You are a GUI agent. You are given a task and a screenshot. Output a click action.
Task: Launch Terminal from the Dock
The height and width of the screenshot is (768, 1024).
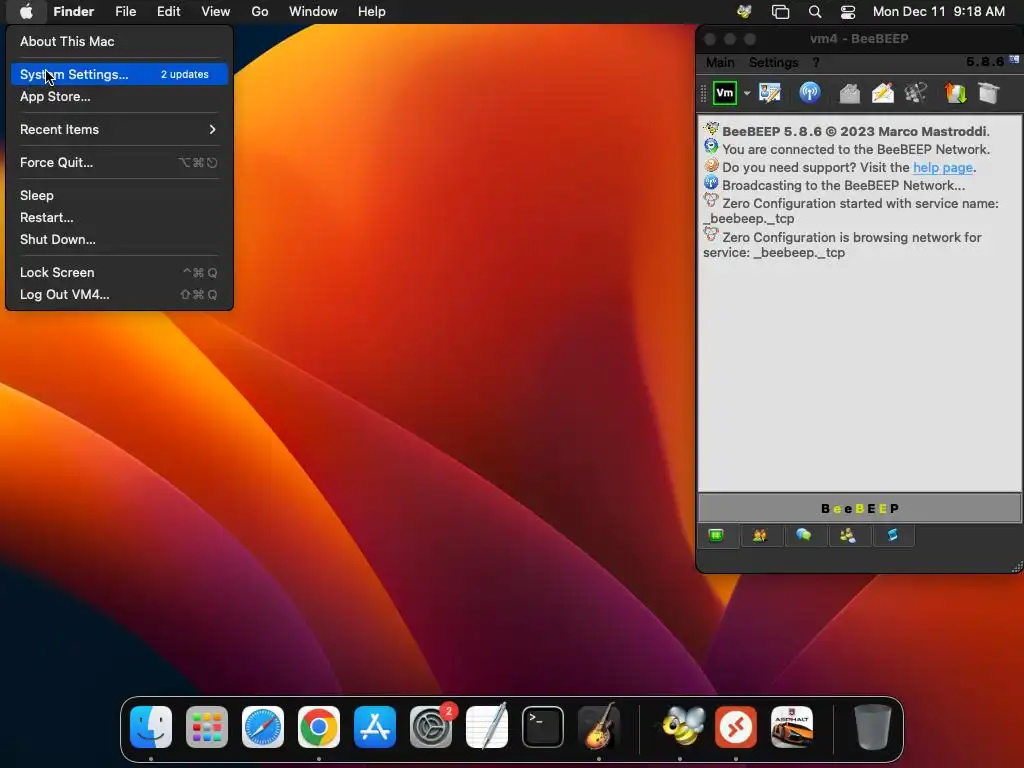click(x=543, y=727)
